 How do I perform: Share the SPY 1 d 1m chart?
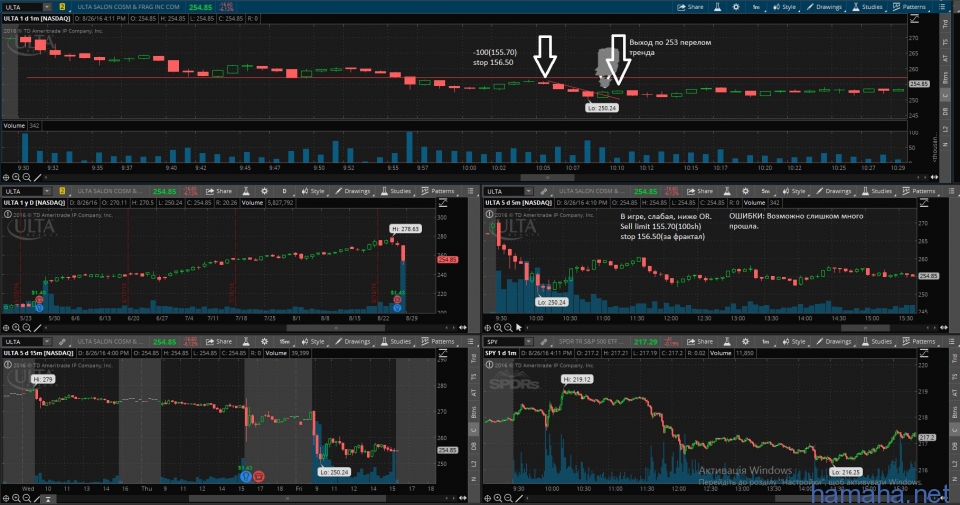coord(700,342)
